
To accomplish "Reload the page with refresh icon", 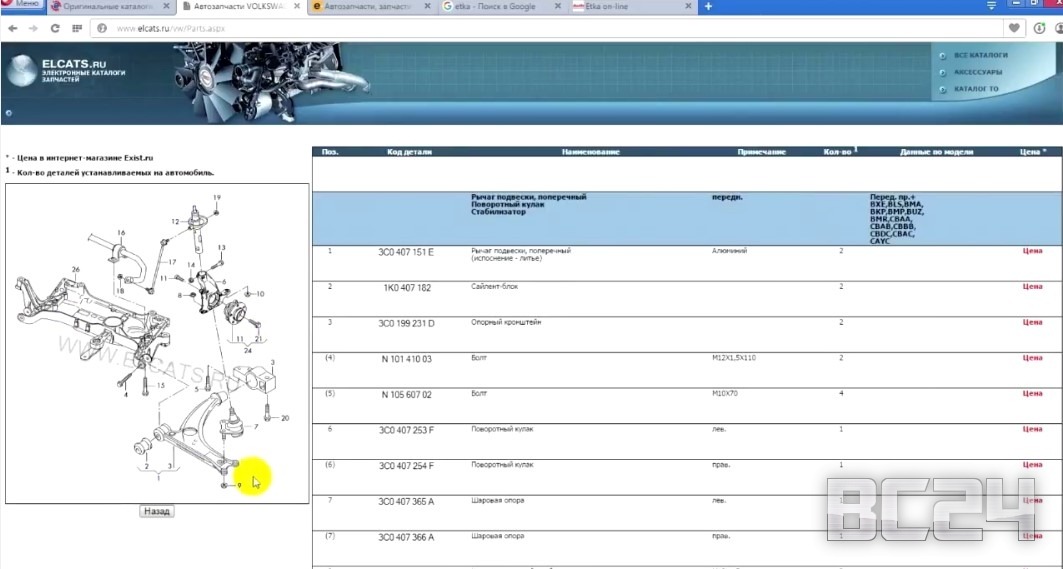I will click(x=55, y=28).
